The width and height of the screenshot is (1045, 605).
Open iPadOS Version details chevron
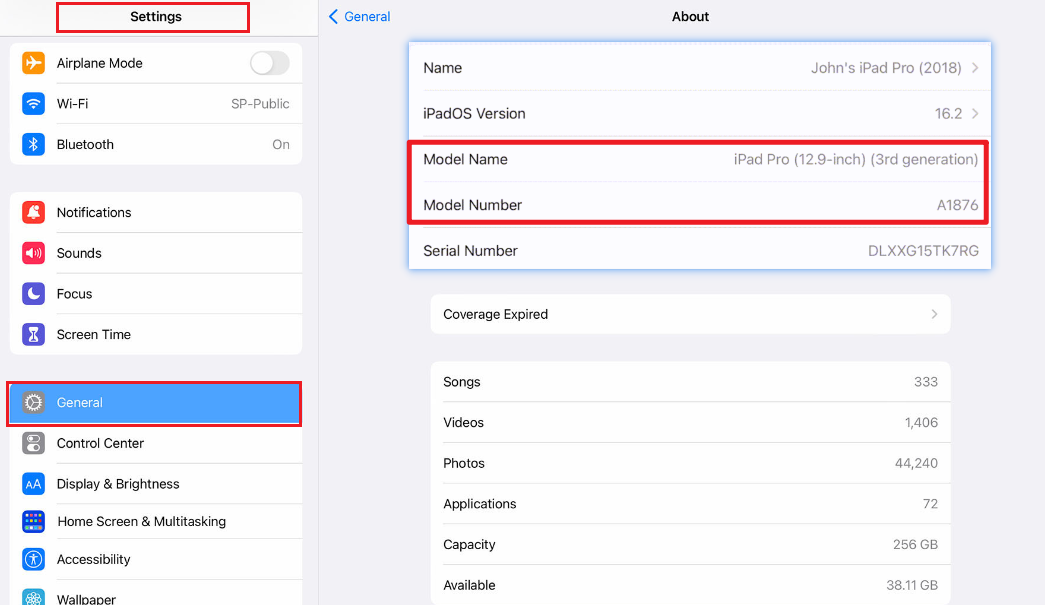click(974, 114)
